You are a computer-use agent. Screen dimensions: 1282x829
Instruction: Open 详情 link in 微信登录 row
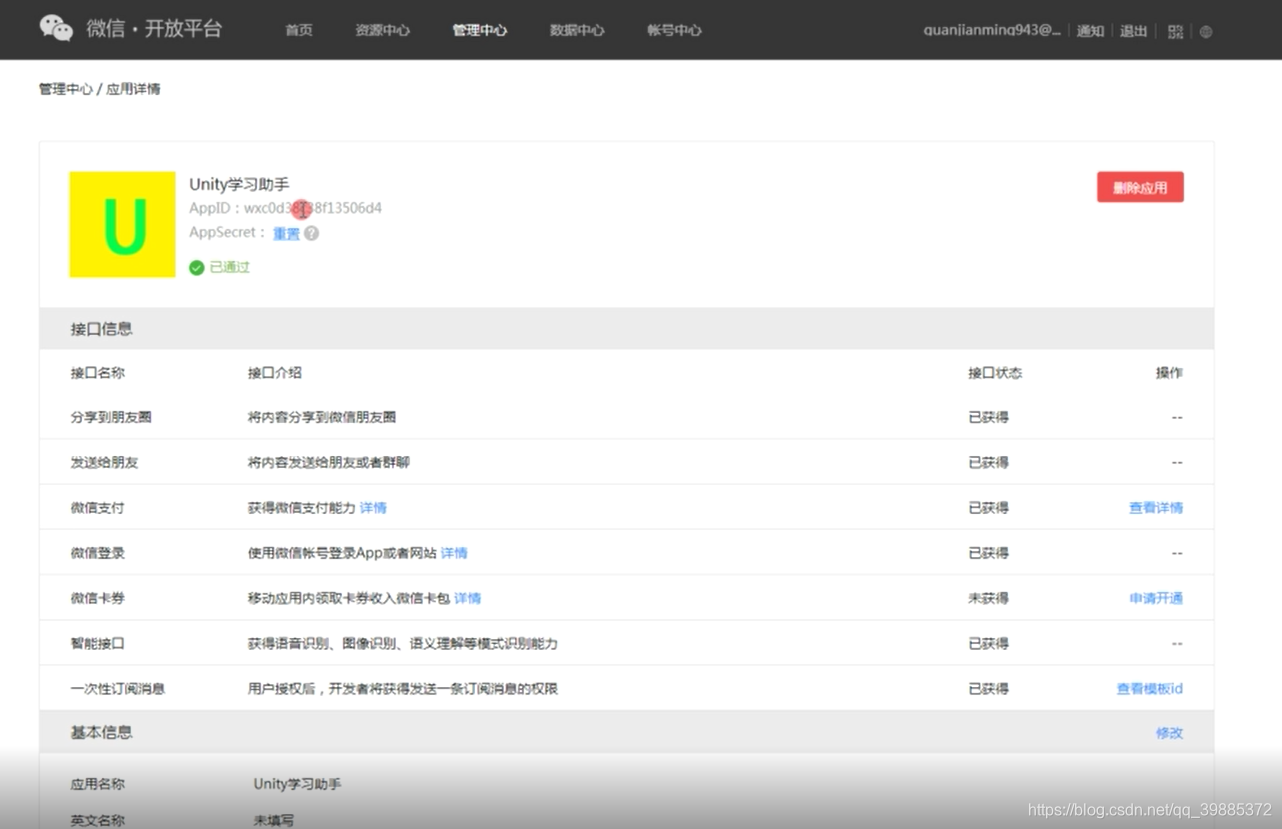pos(454,553)
